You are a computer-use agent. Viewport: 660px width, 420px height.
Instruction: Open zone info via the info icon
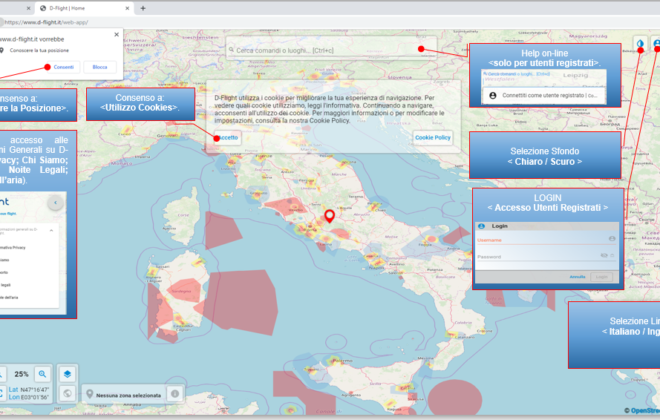(x=175, y=394)
